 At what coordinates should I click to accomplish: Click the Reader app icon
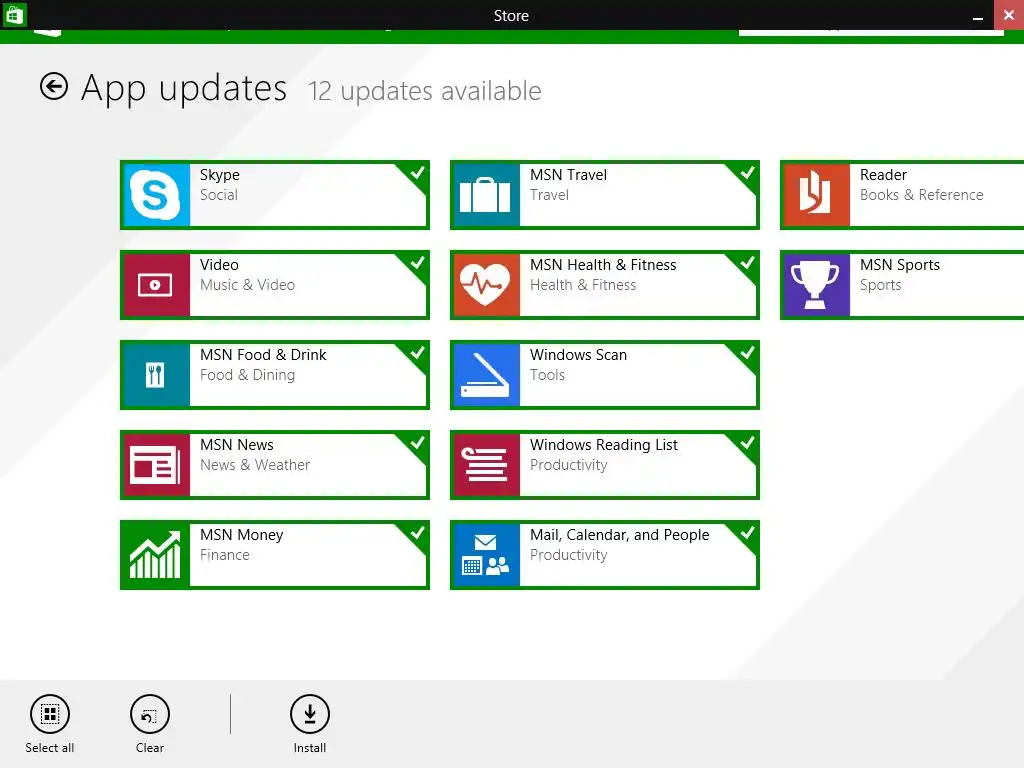(x=816, y=195)
